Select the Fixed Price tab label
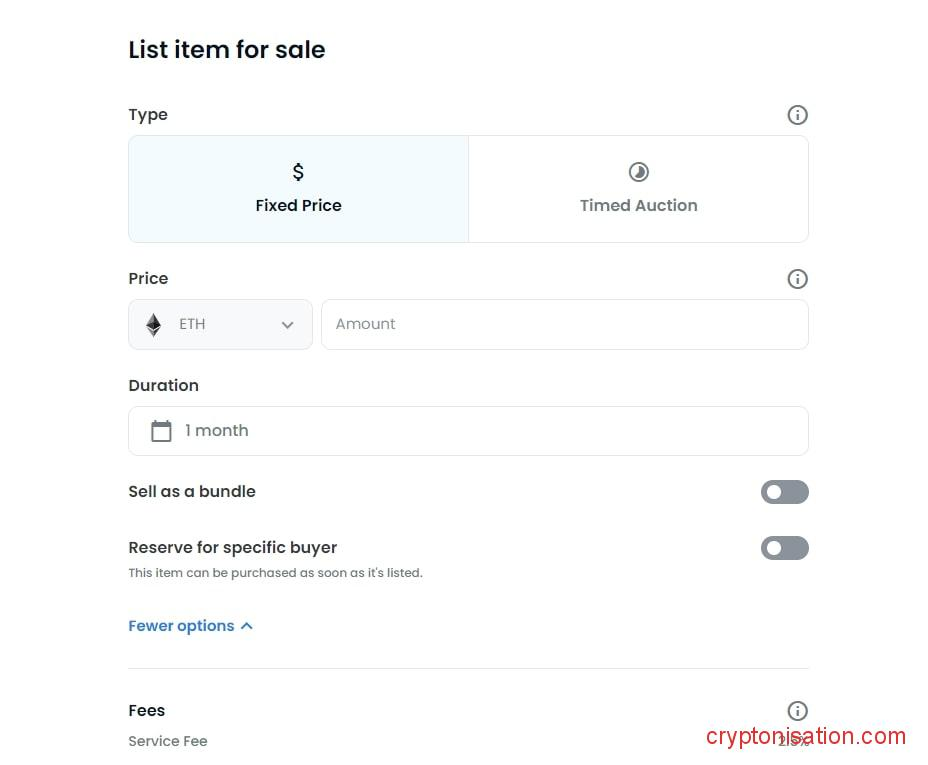The height and width of the screenshot is (765, 928). (298, 205)
